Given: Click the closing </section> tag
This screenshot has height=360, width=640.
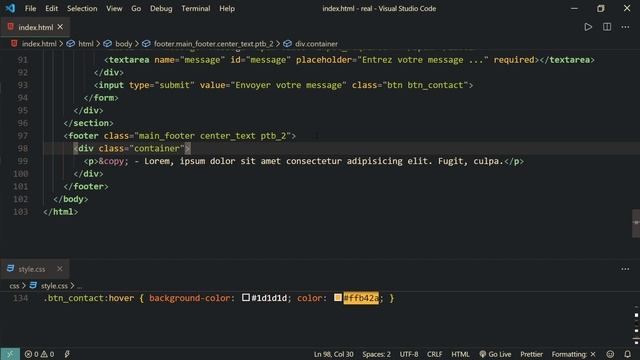Looking at the screenshot, I should 89,123.
